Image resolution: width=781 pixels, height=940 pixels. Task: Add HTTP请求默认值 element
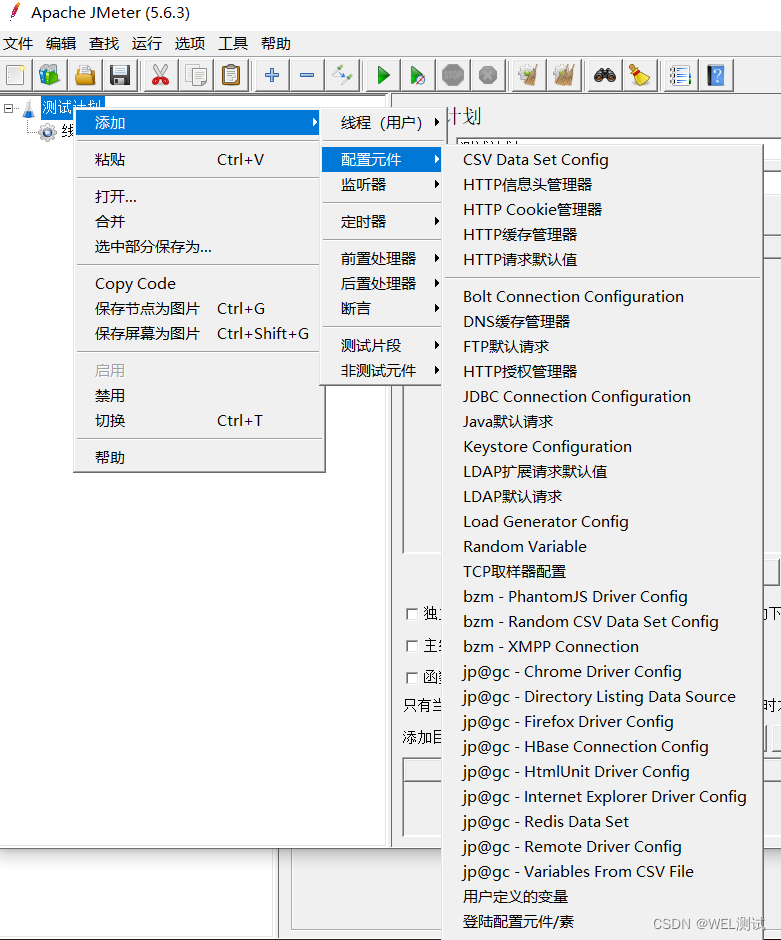point(602,260)
